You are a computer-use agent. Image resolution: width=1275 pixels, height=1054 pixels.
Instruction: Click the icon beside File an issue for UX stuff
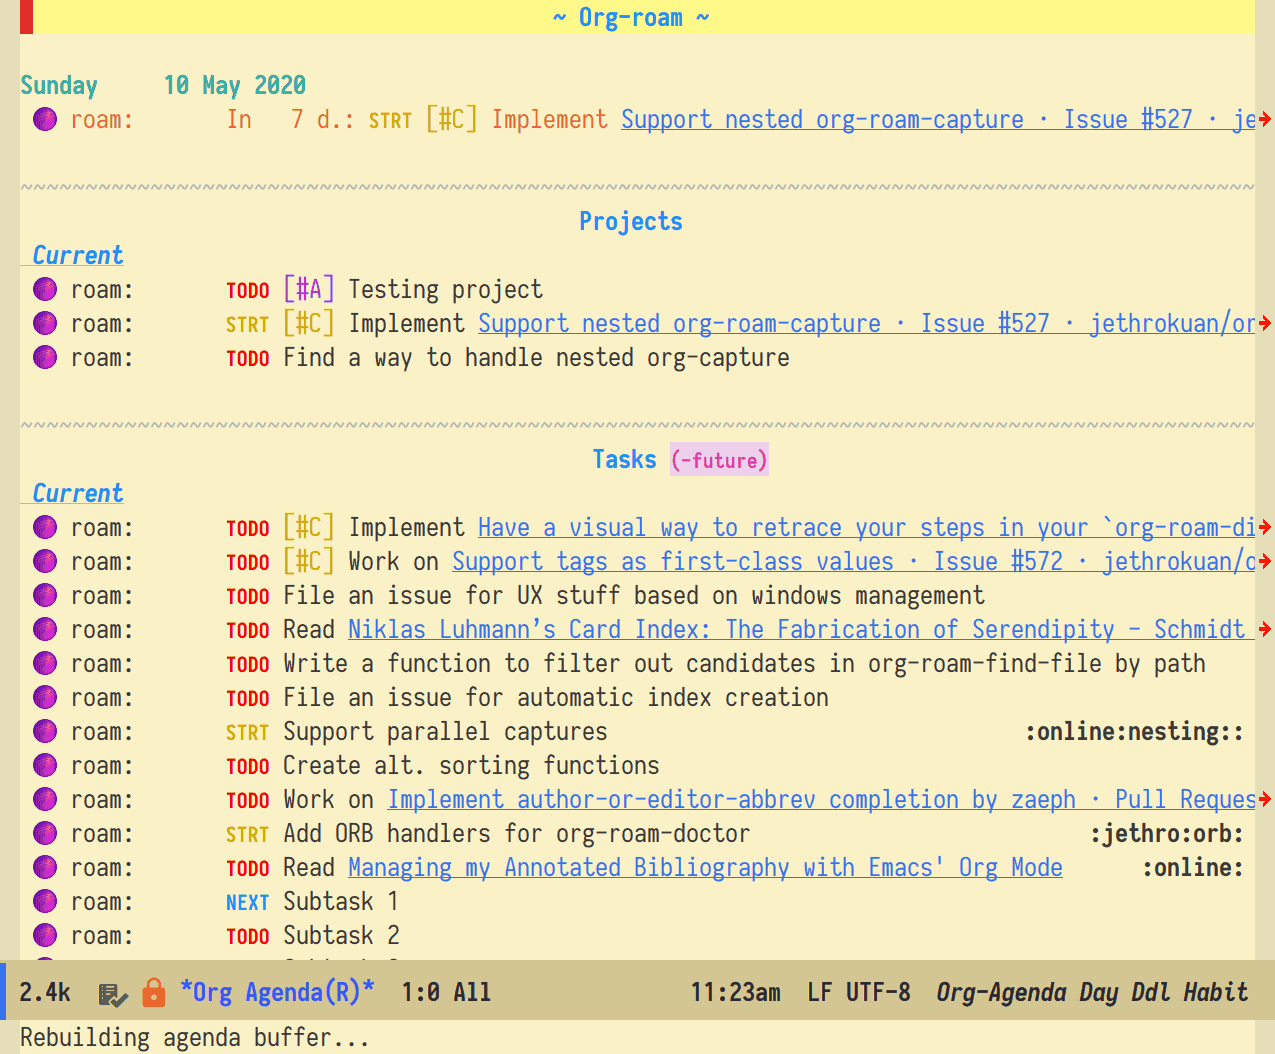tap(45, 596)
